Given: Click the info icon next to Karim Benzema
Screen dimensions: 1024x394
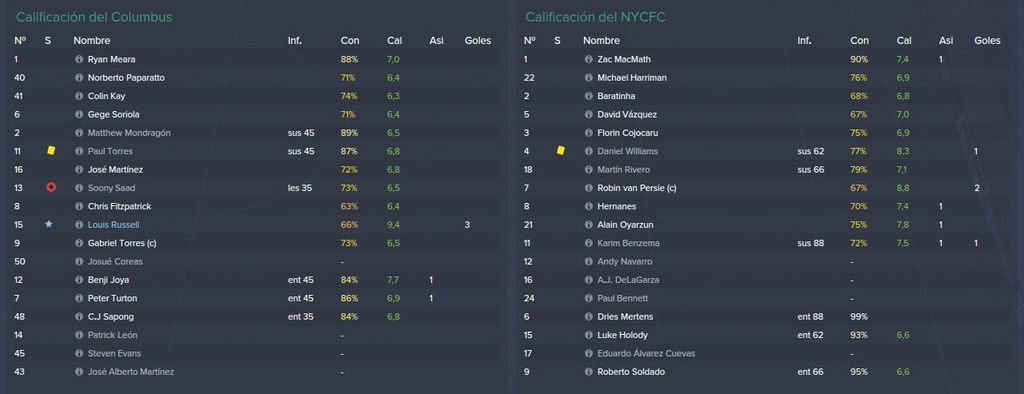Looking at the screenshot, I should (x=589, y=243).
